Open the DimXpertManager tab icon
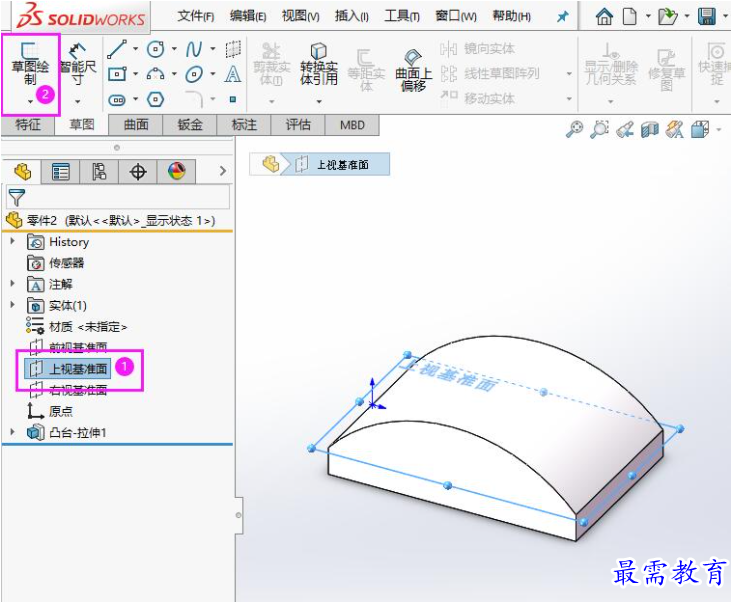This screenshot has width=735, height=604. click(x=138, y=172)
